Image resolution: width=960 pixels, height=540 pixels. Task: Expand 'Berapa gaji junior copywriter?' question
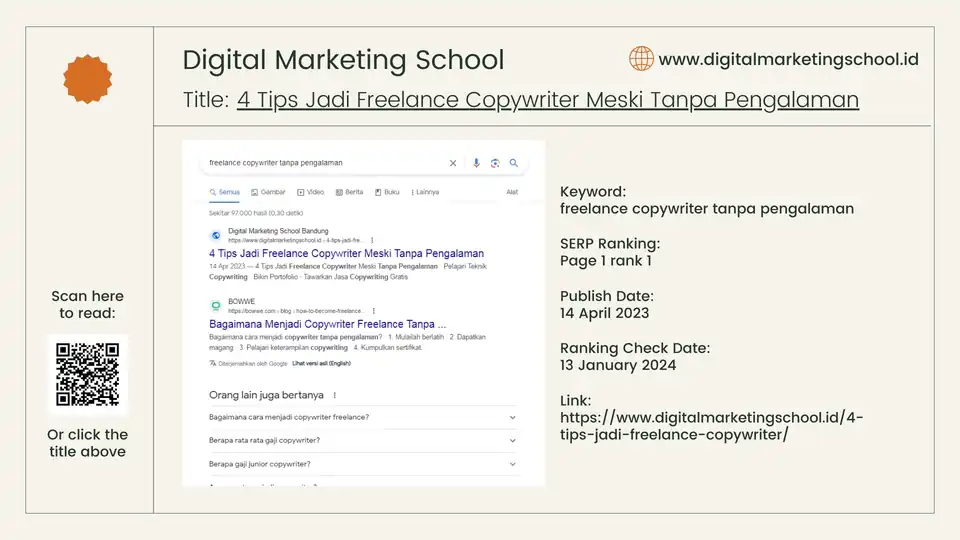coord(363,464)
